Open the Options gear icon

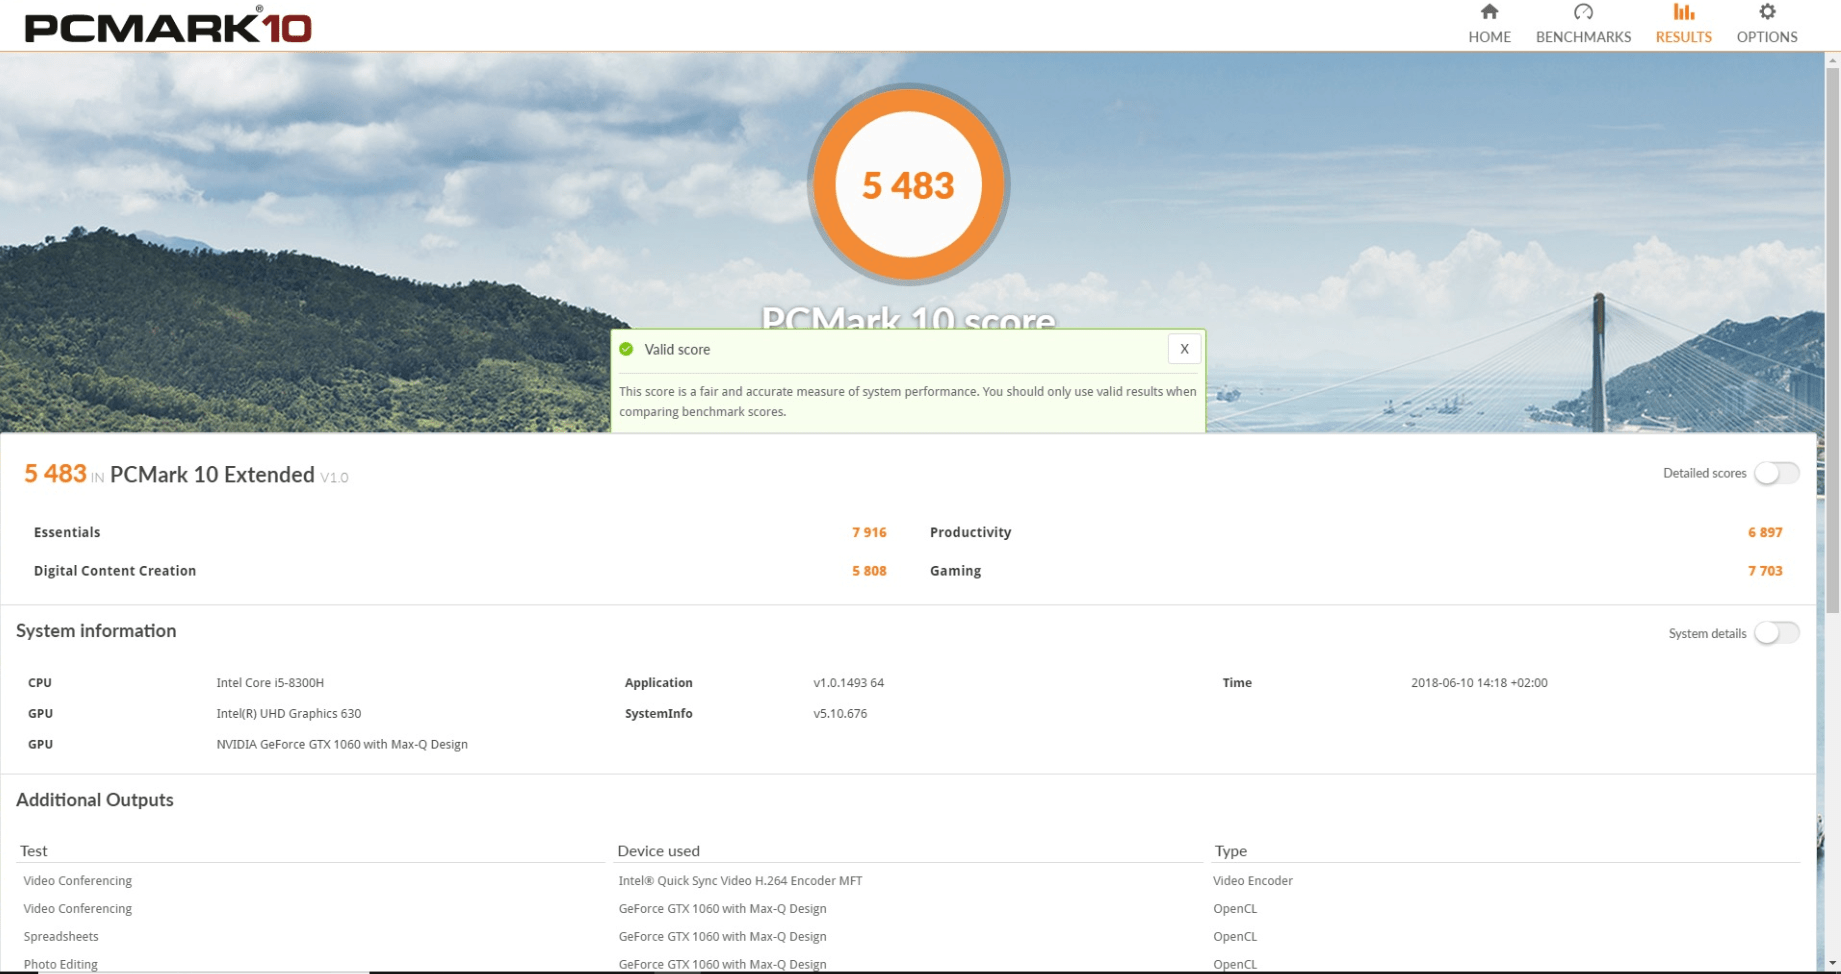coord(1767,13)
